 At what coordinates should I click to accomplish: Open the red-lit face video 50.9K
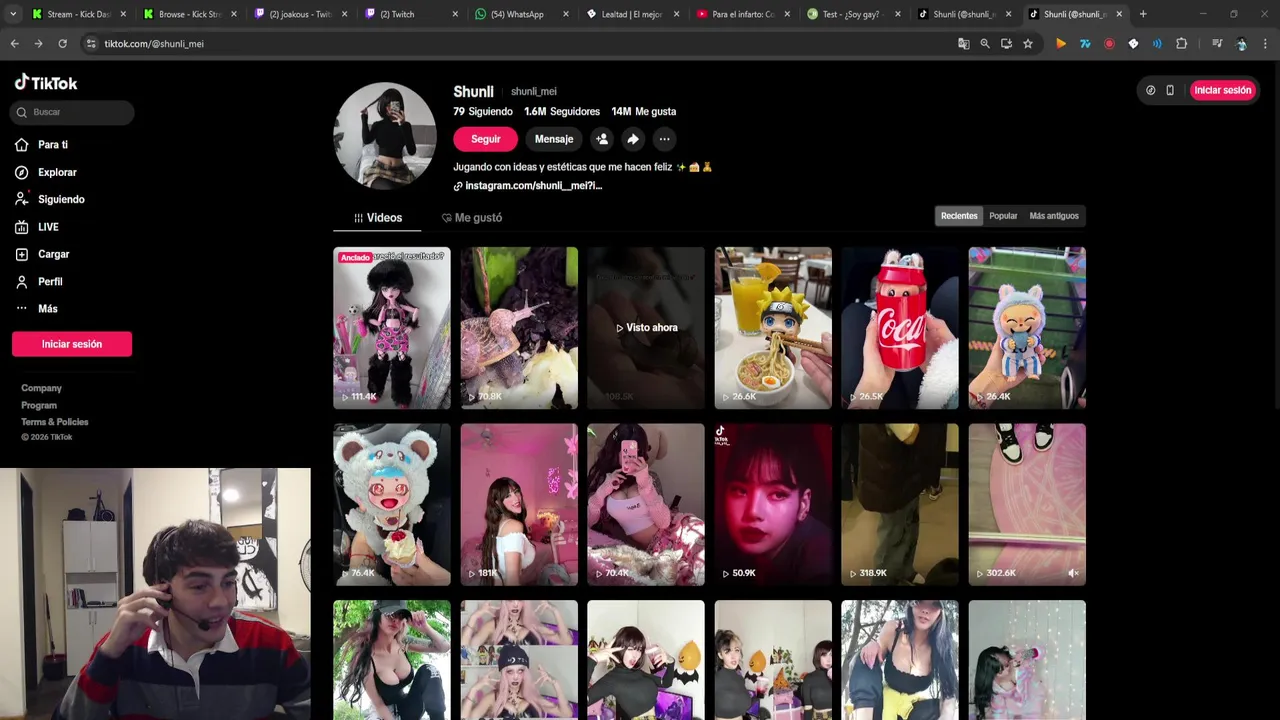773,504
